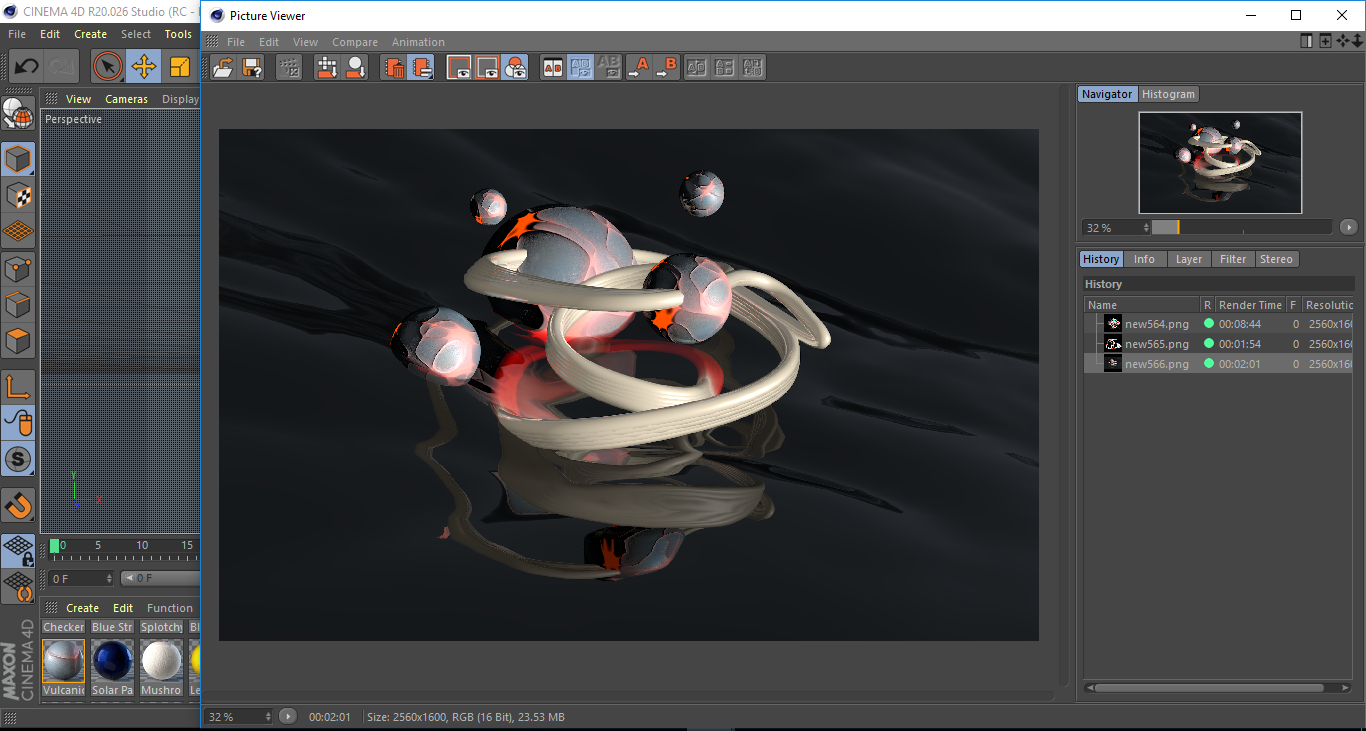Click the Name column header in History
Image resolution: width=1366 pixels, height=731 pixels.
point(1142,305)
